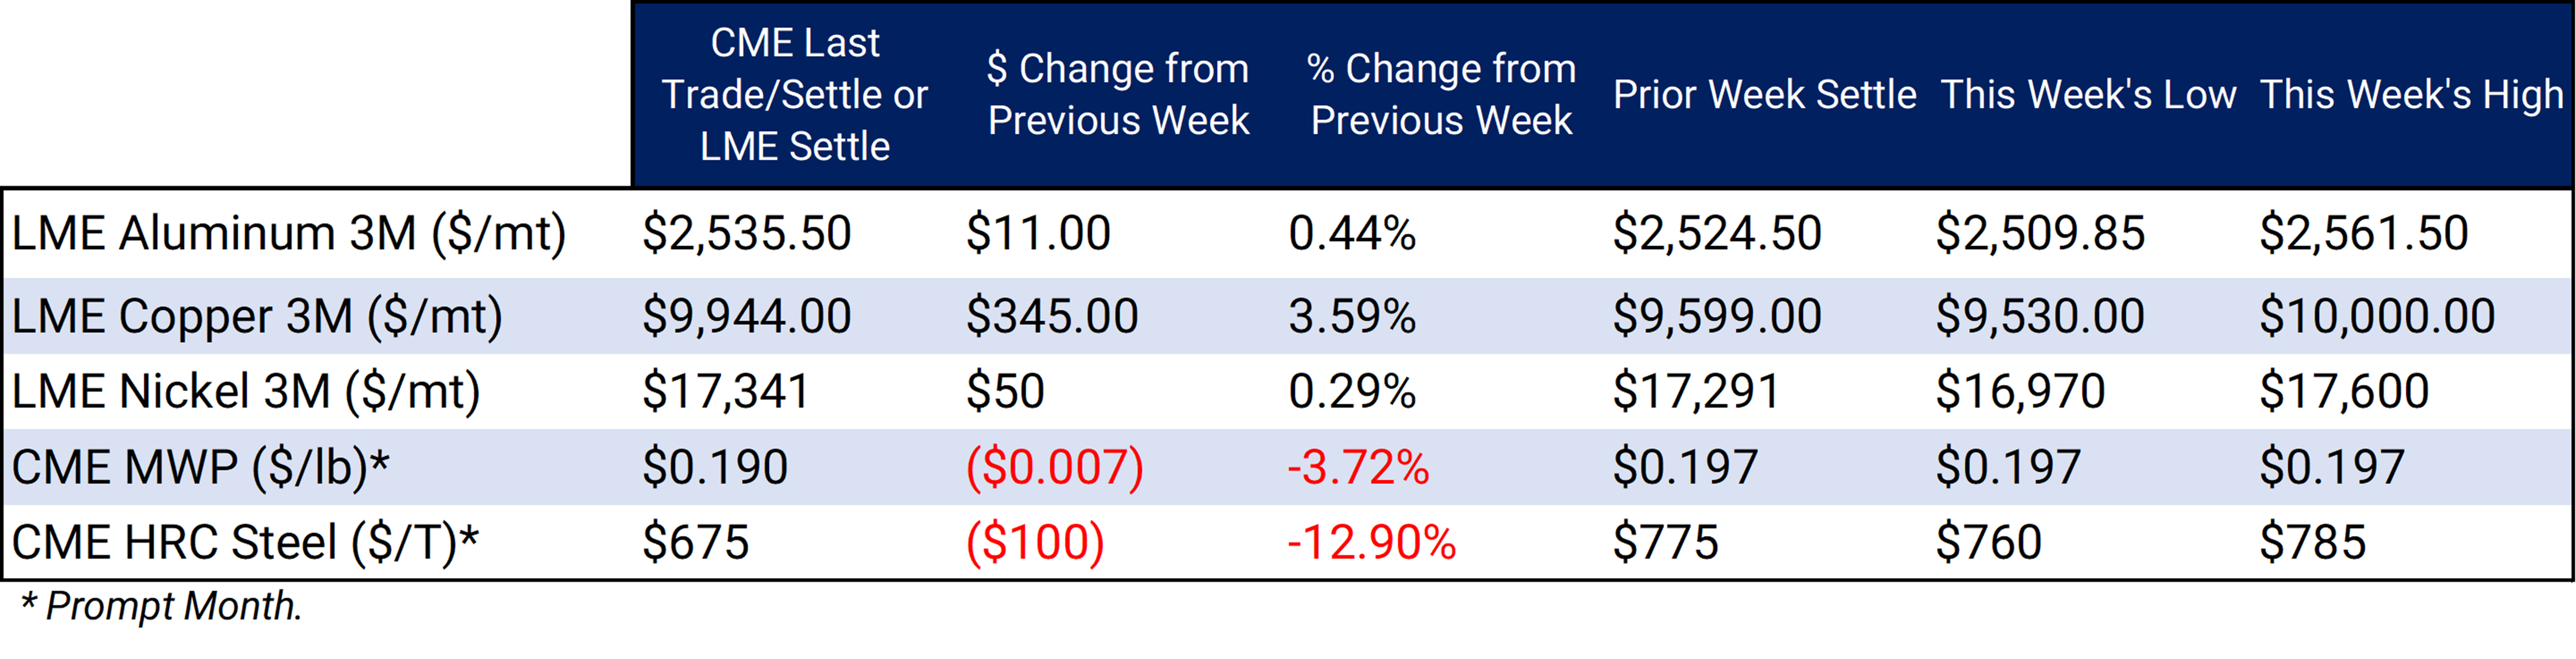Click the 'Prior Week Settle' column header
The height and width of the screenshot is (659, 2576).
[x=1764, y=95]
